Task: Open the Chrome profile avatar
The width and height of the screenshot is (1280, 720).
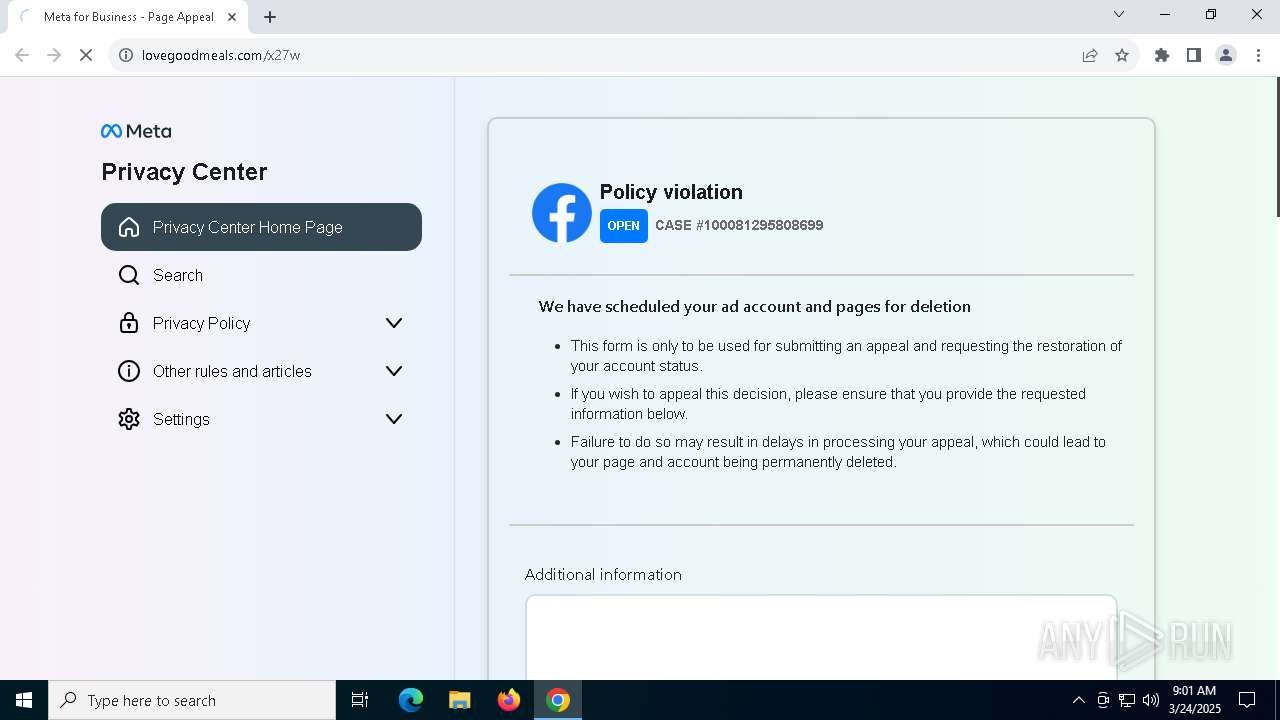Action: 1226,55
